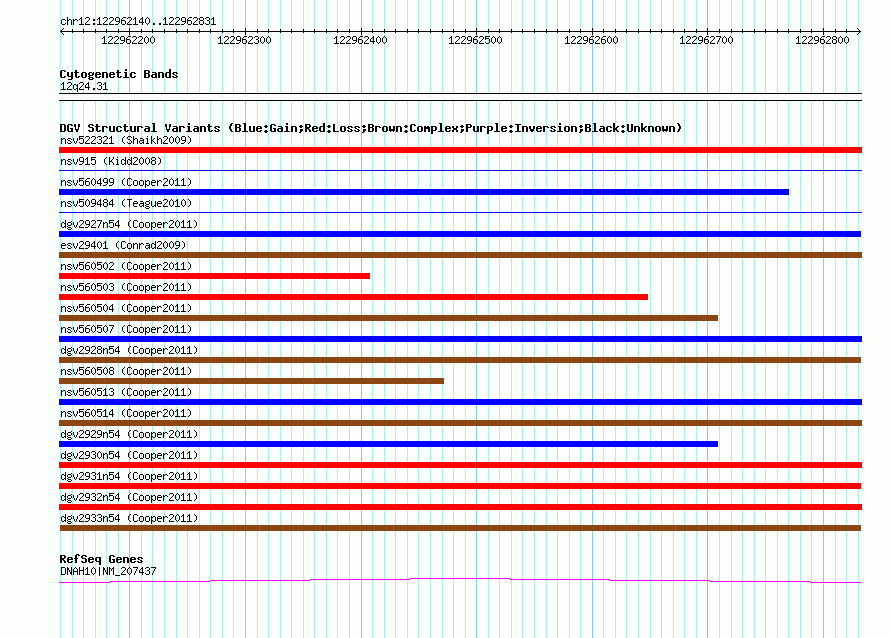Click ruler position 122962400

coord(360,40)
